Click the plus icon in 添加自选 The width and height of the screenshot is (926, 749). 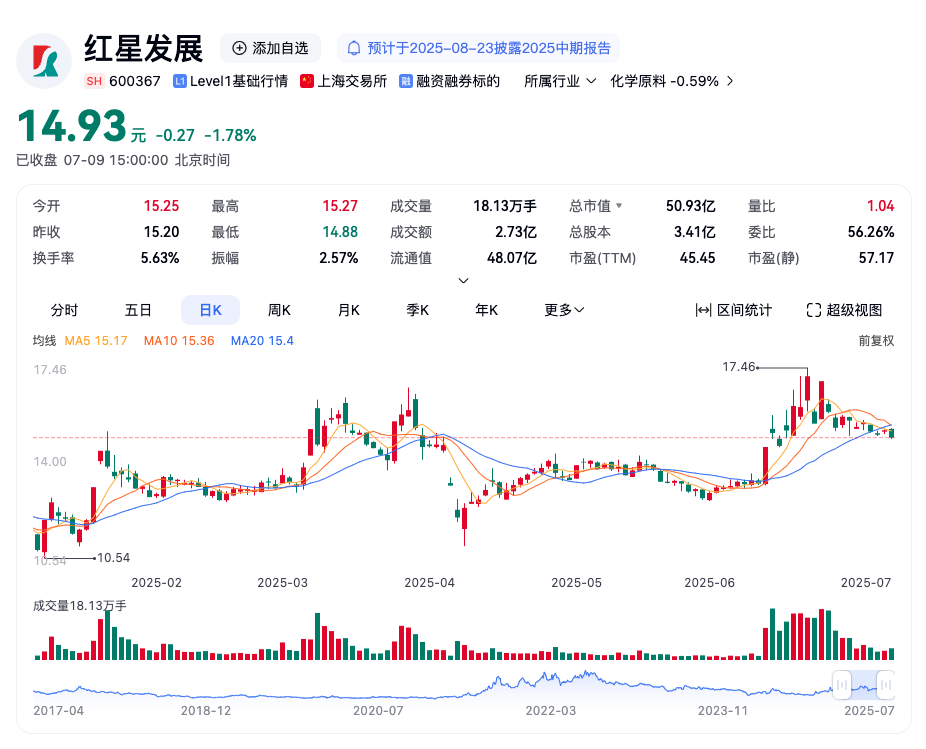pos(239,48)
